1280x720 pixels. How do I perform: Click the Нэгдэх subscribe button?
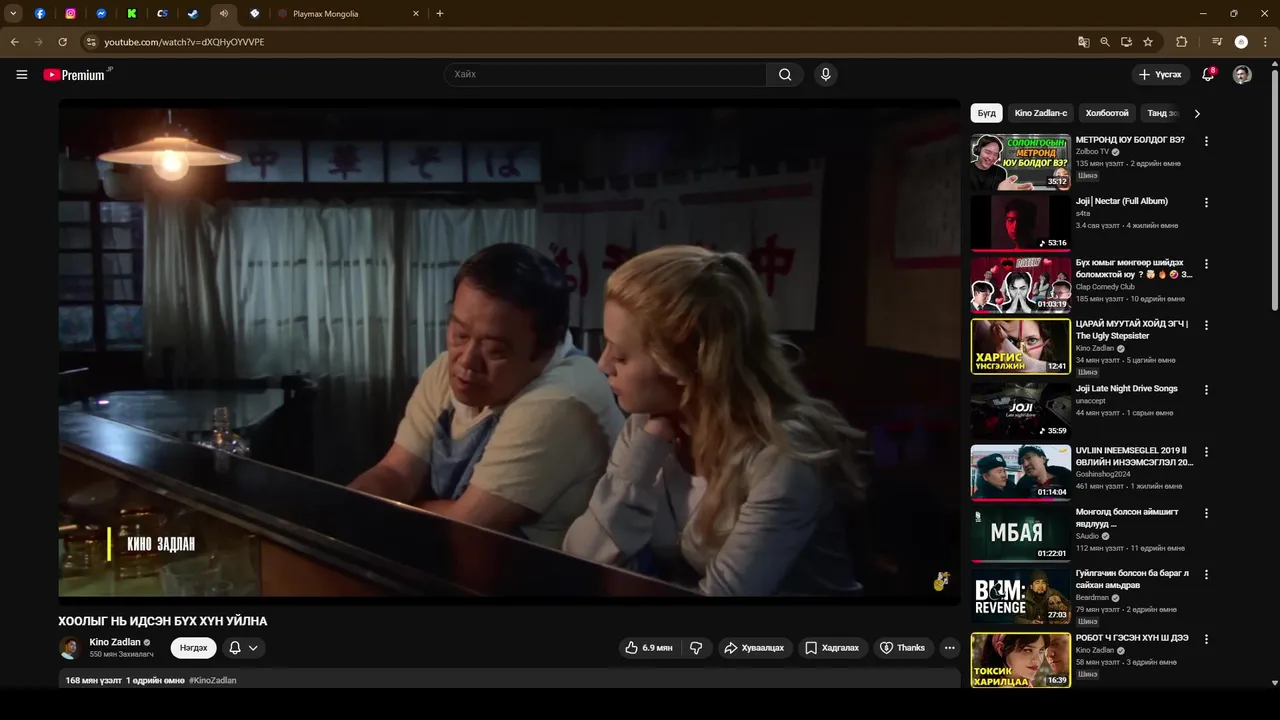(x=193, y=648)
